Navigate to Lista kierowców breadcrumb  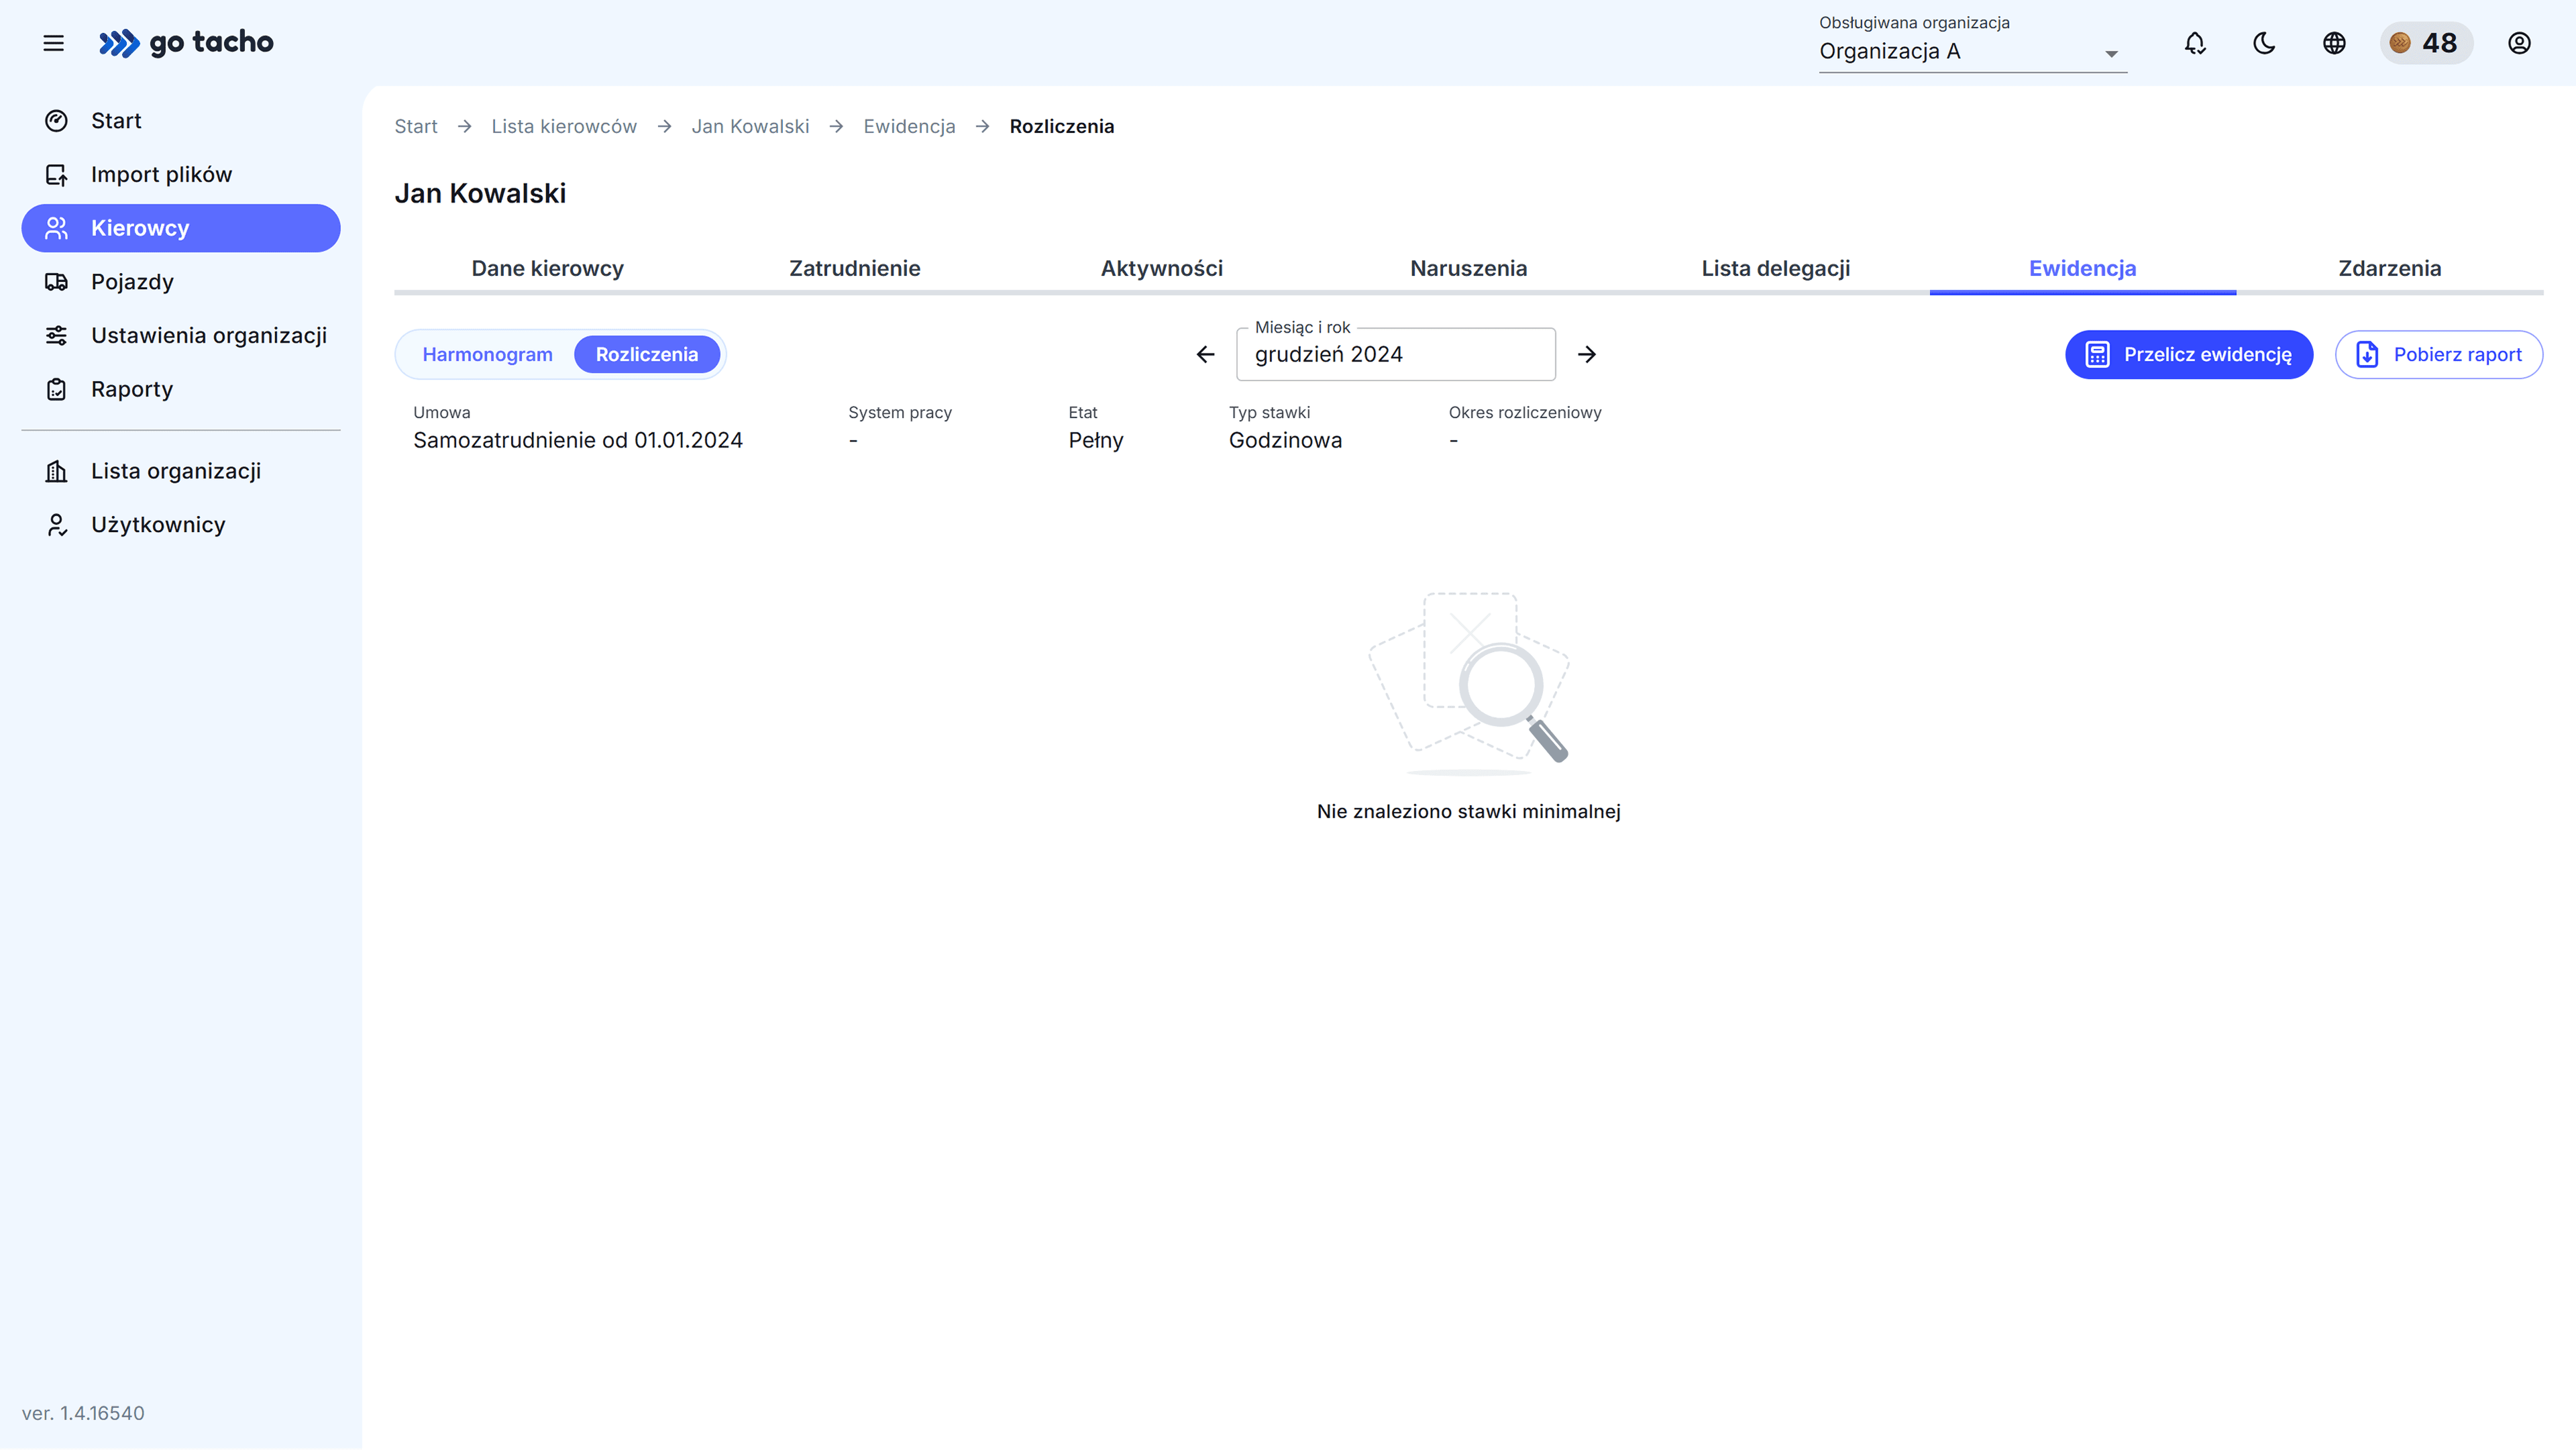[564, 126]
